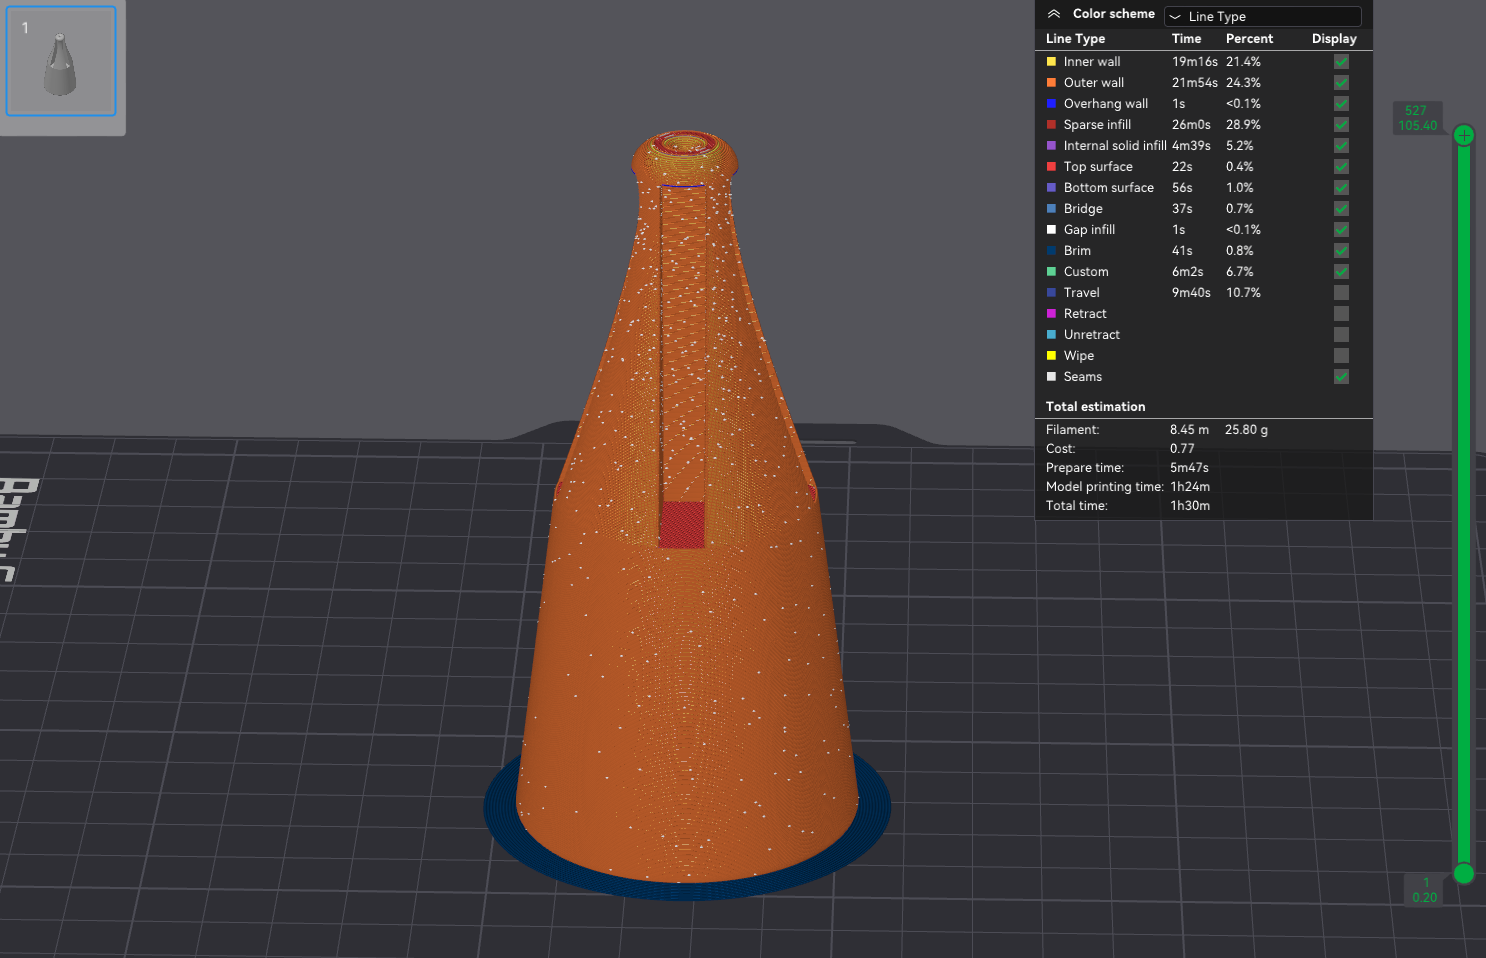Show Wipe moves in preview

1341,355
